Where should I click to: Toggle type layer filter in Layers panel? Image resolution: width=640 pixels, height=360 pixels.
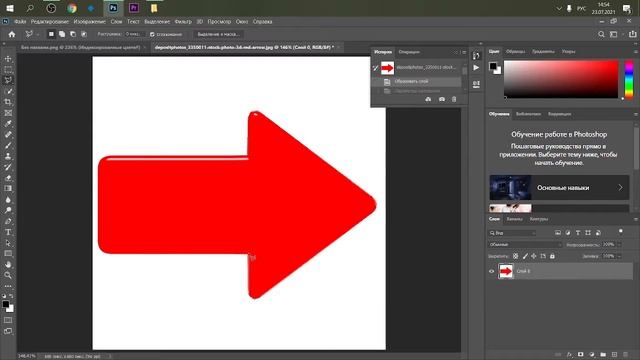click(578, 233)
